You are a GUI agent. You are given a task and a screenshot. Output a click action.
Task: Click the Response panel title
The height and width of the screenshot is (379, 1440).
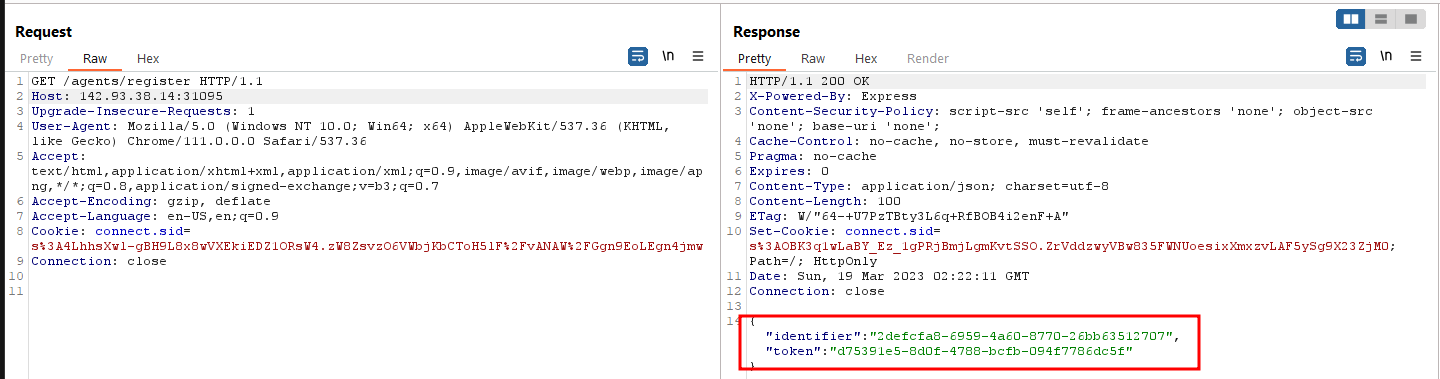[766, 32]
